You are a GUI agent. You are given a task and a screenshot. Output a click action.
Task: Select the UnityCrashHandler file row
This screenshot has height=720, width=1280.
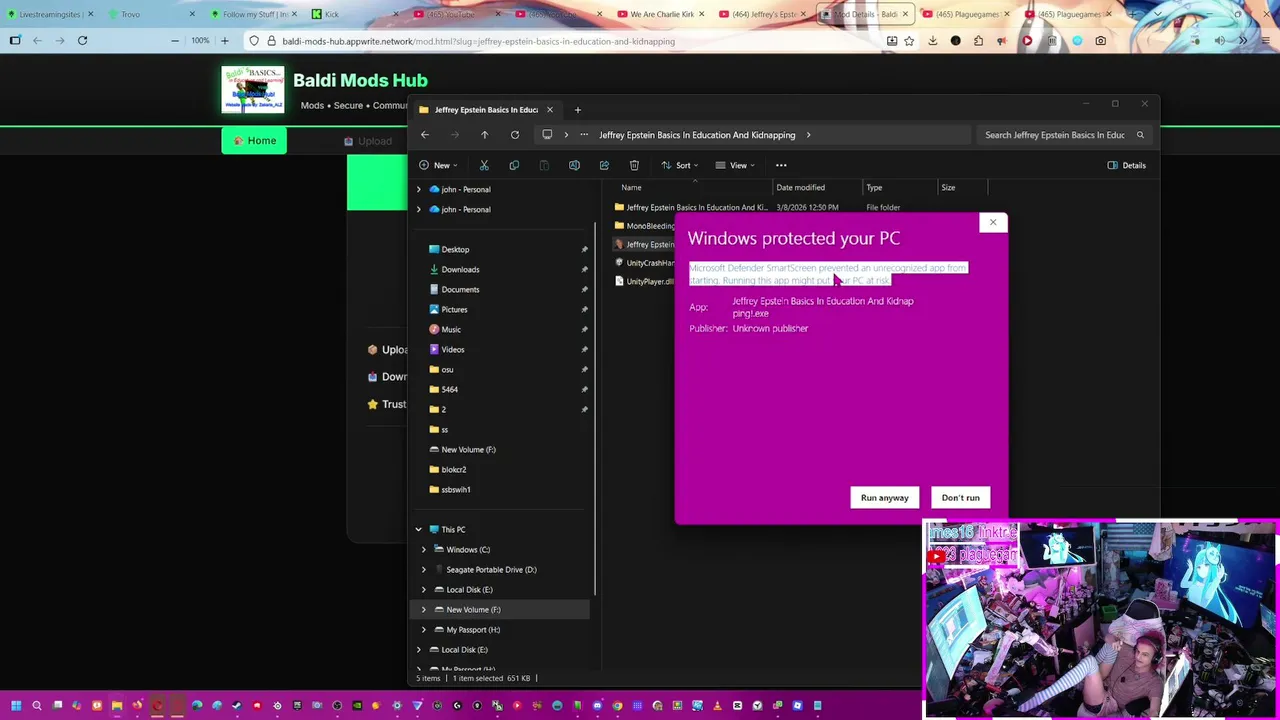(644, 263)
